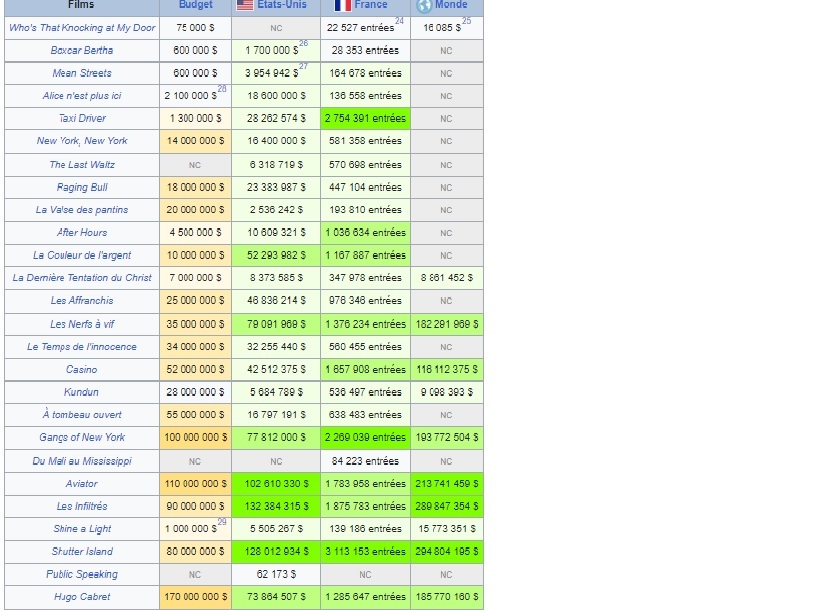Select the 182 291 969 $ cell
This screenshot has width=819, height=610.
tap(447, 324)
